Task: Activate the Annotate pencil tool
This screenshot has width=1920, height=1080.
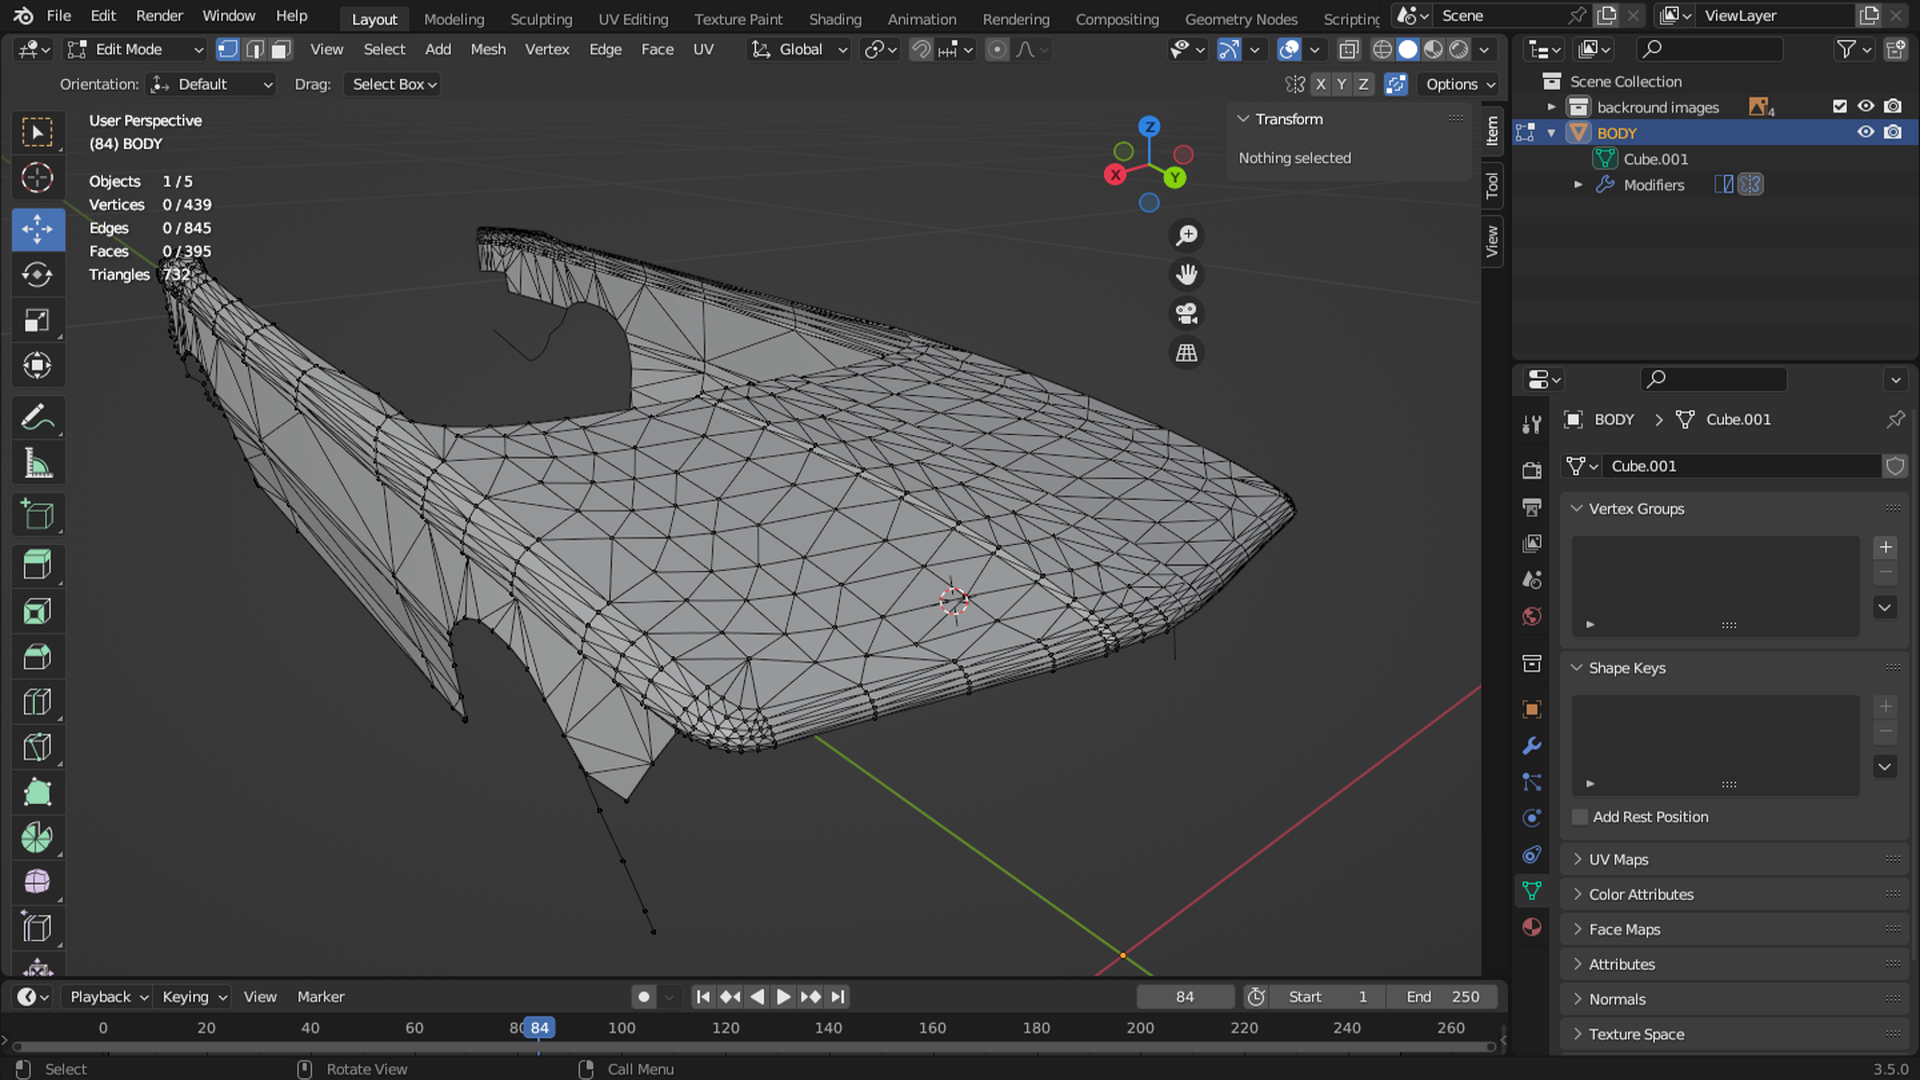Action: point(37,417)
